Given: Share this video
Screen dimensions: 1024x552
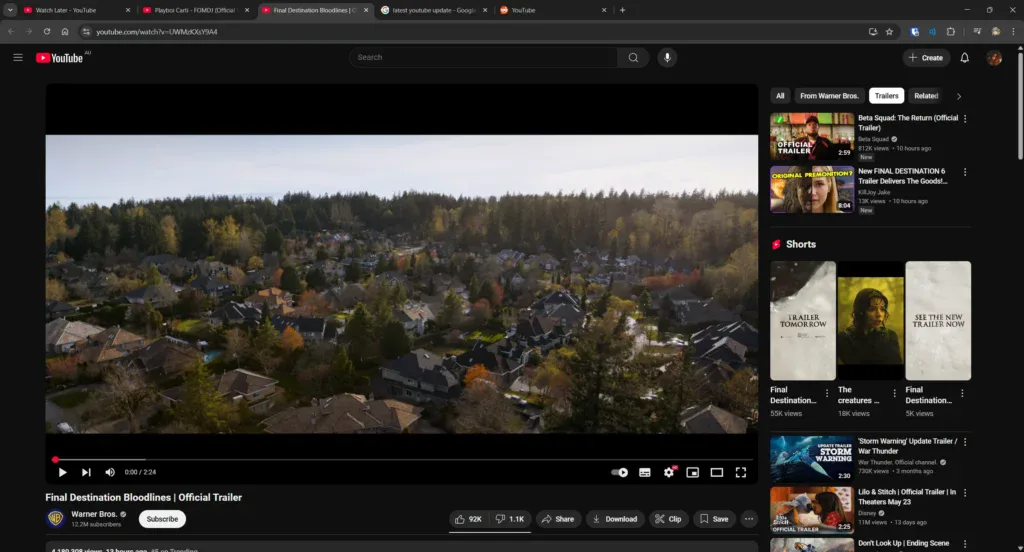Looking at the screenshot, I should coord(558,519).
